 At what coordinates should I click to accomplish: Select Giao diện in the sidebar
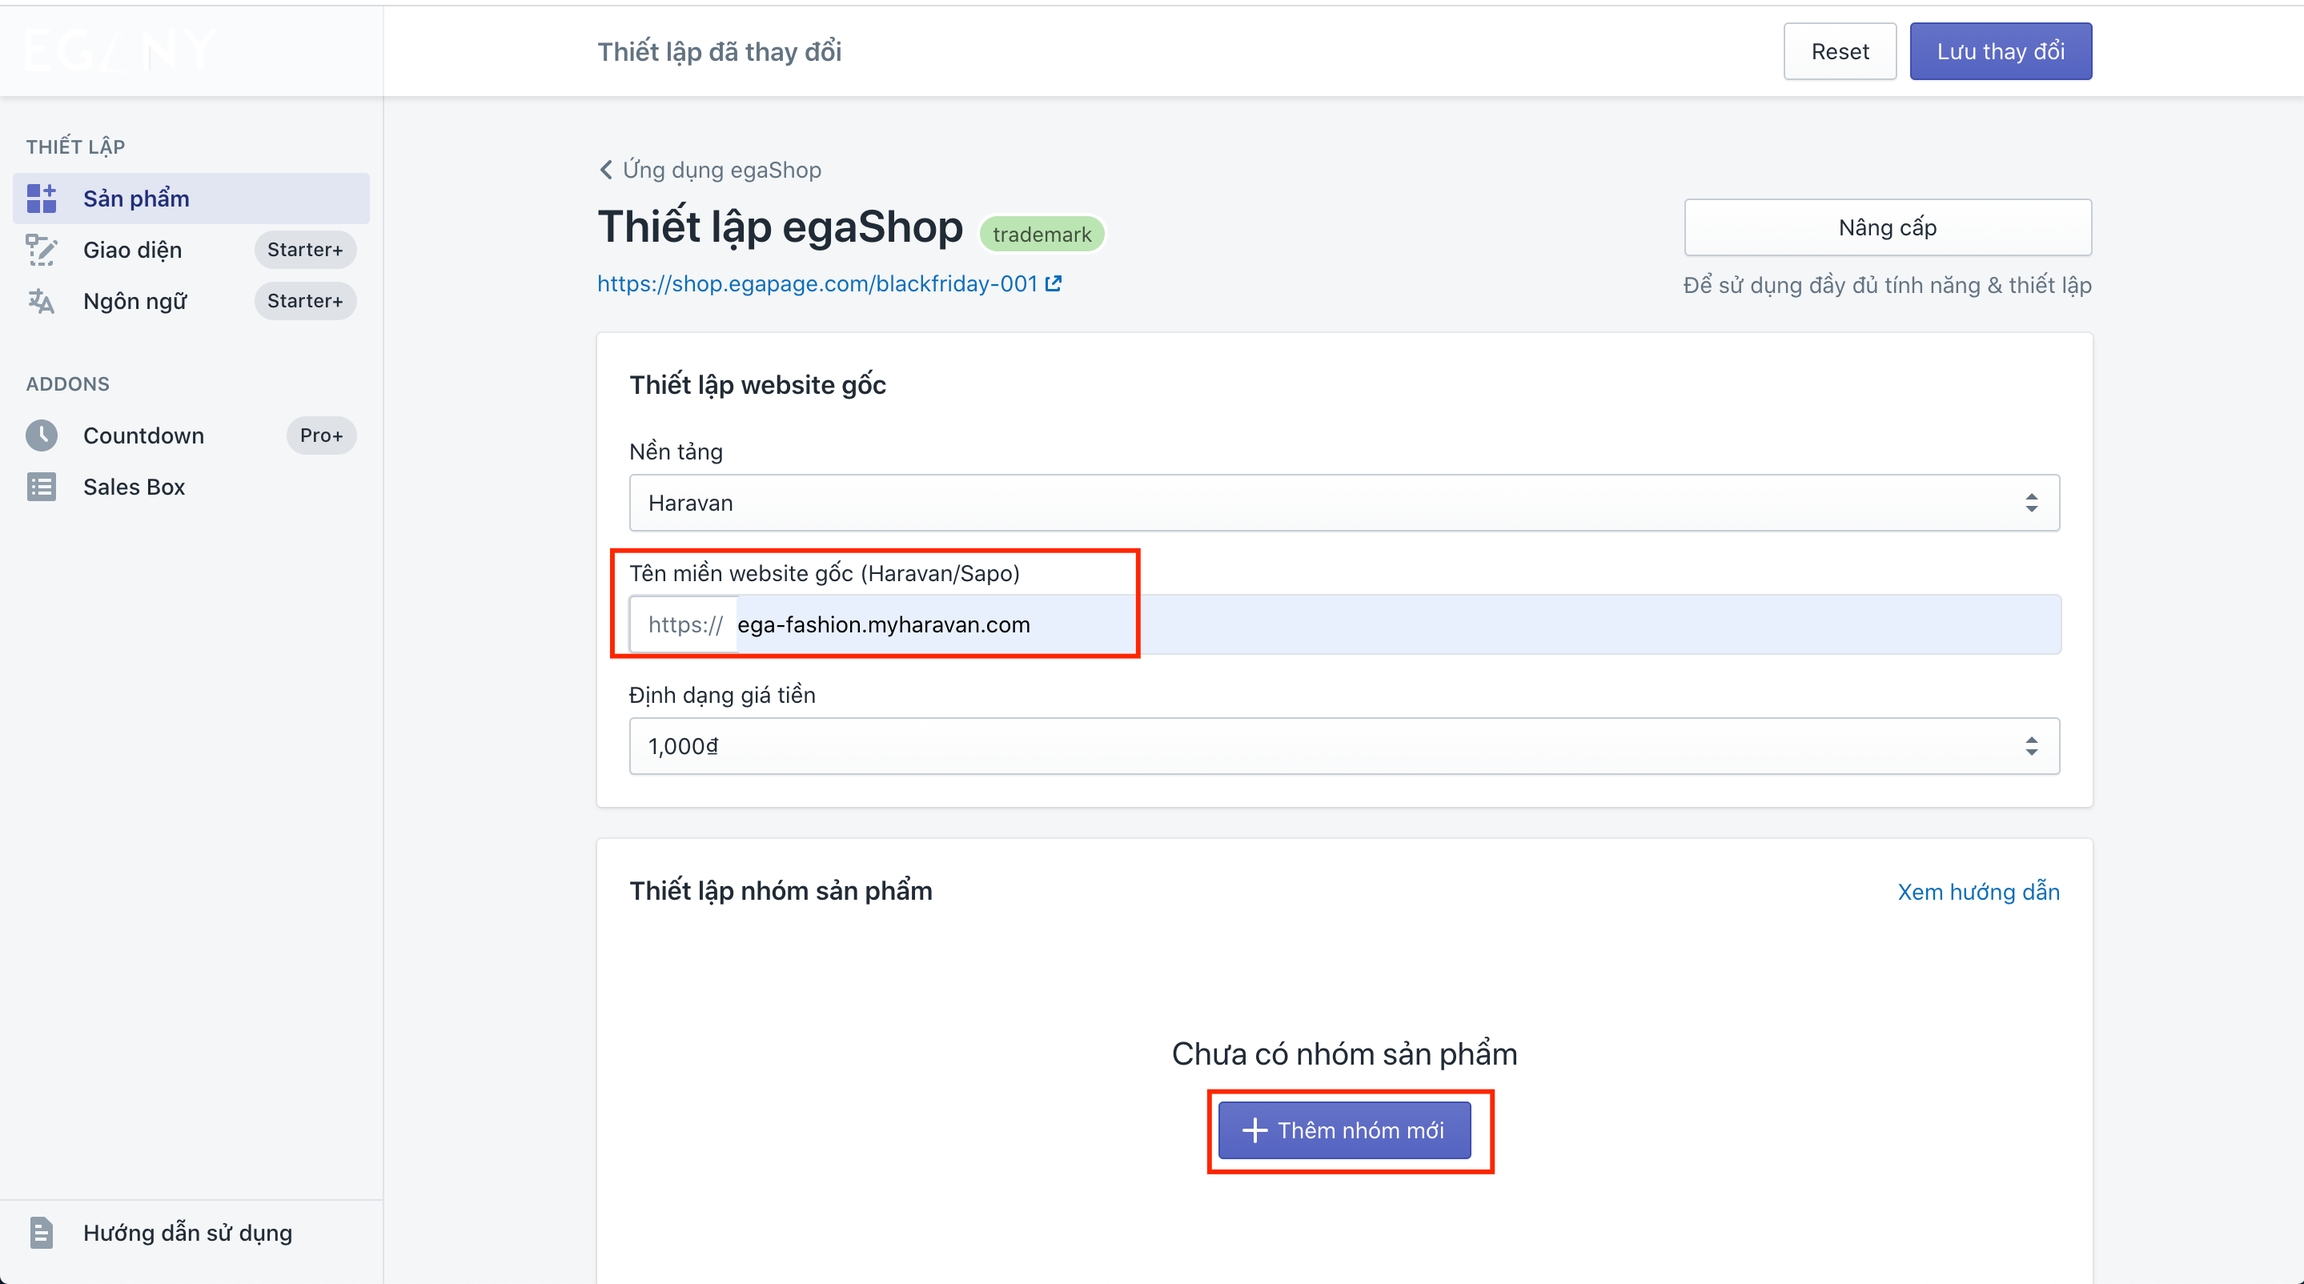pyautogui.click(x=133, y=250)
